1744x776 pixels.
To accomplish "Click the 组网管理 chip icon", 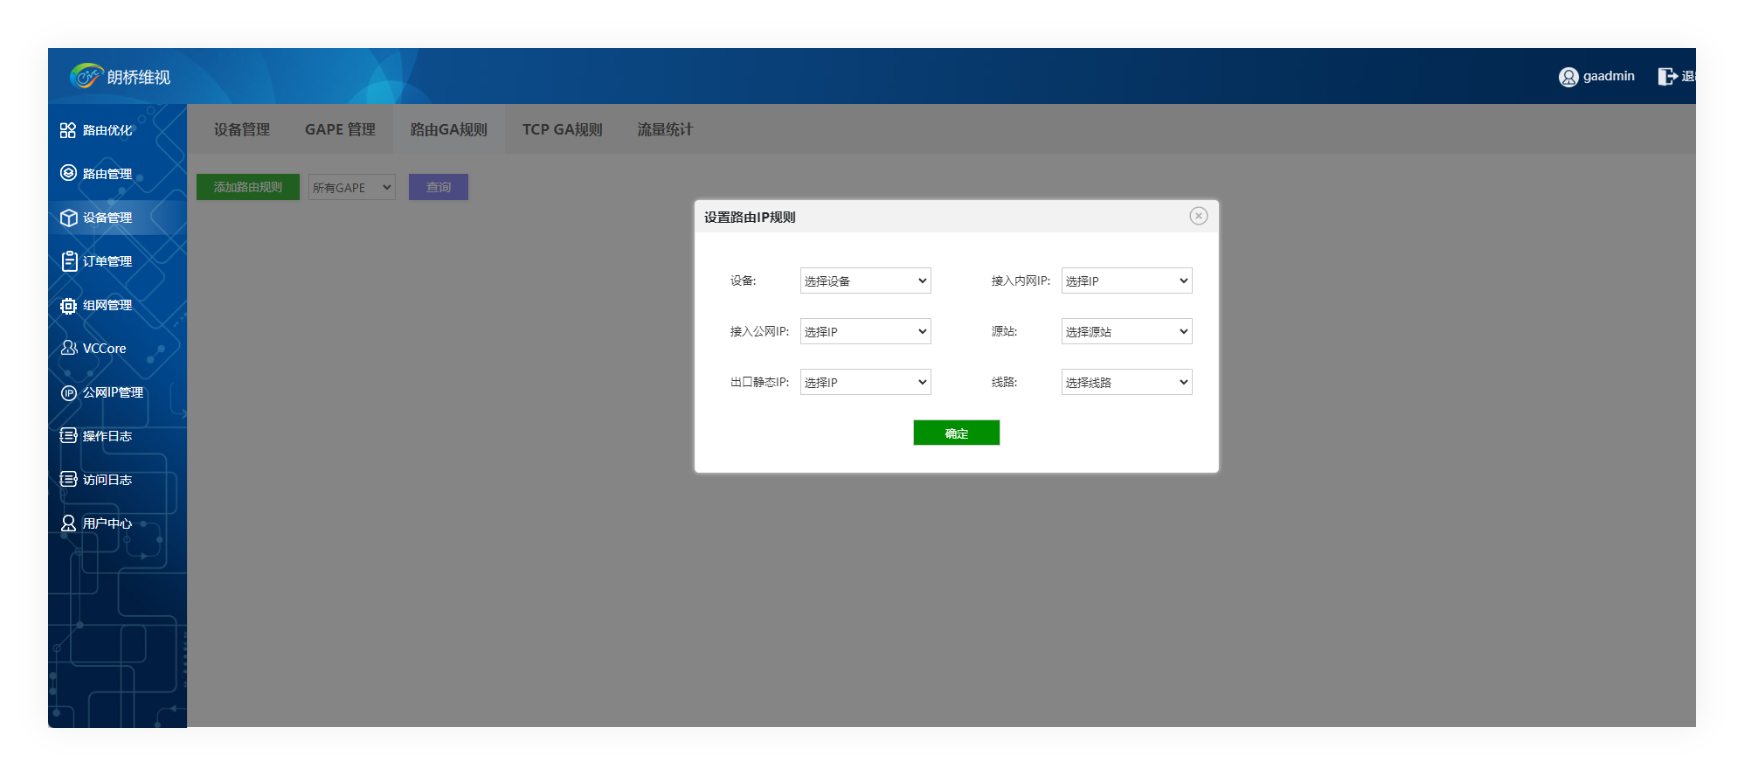I will 68,305.
